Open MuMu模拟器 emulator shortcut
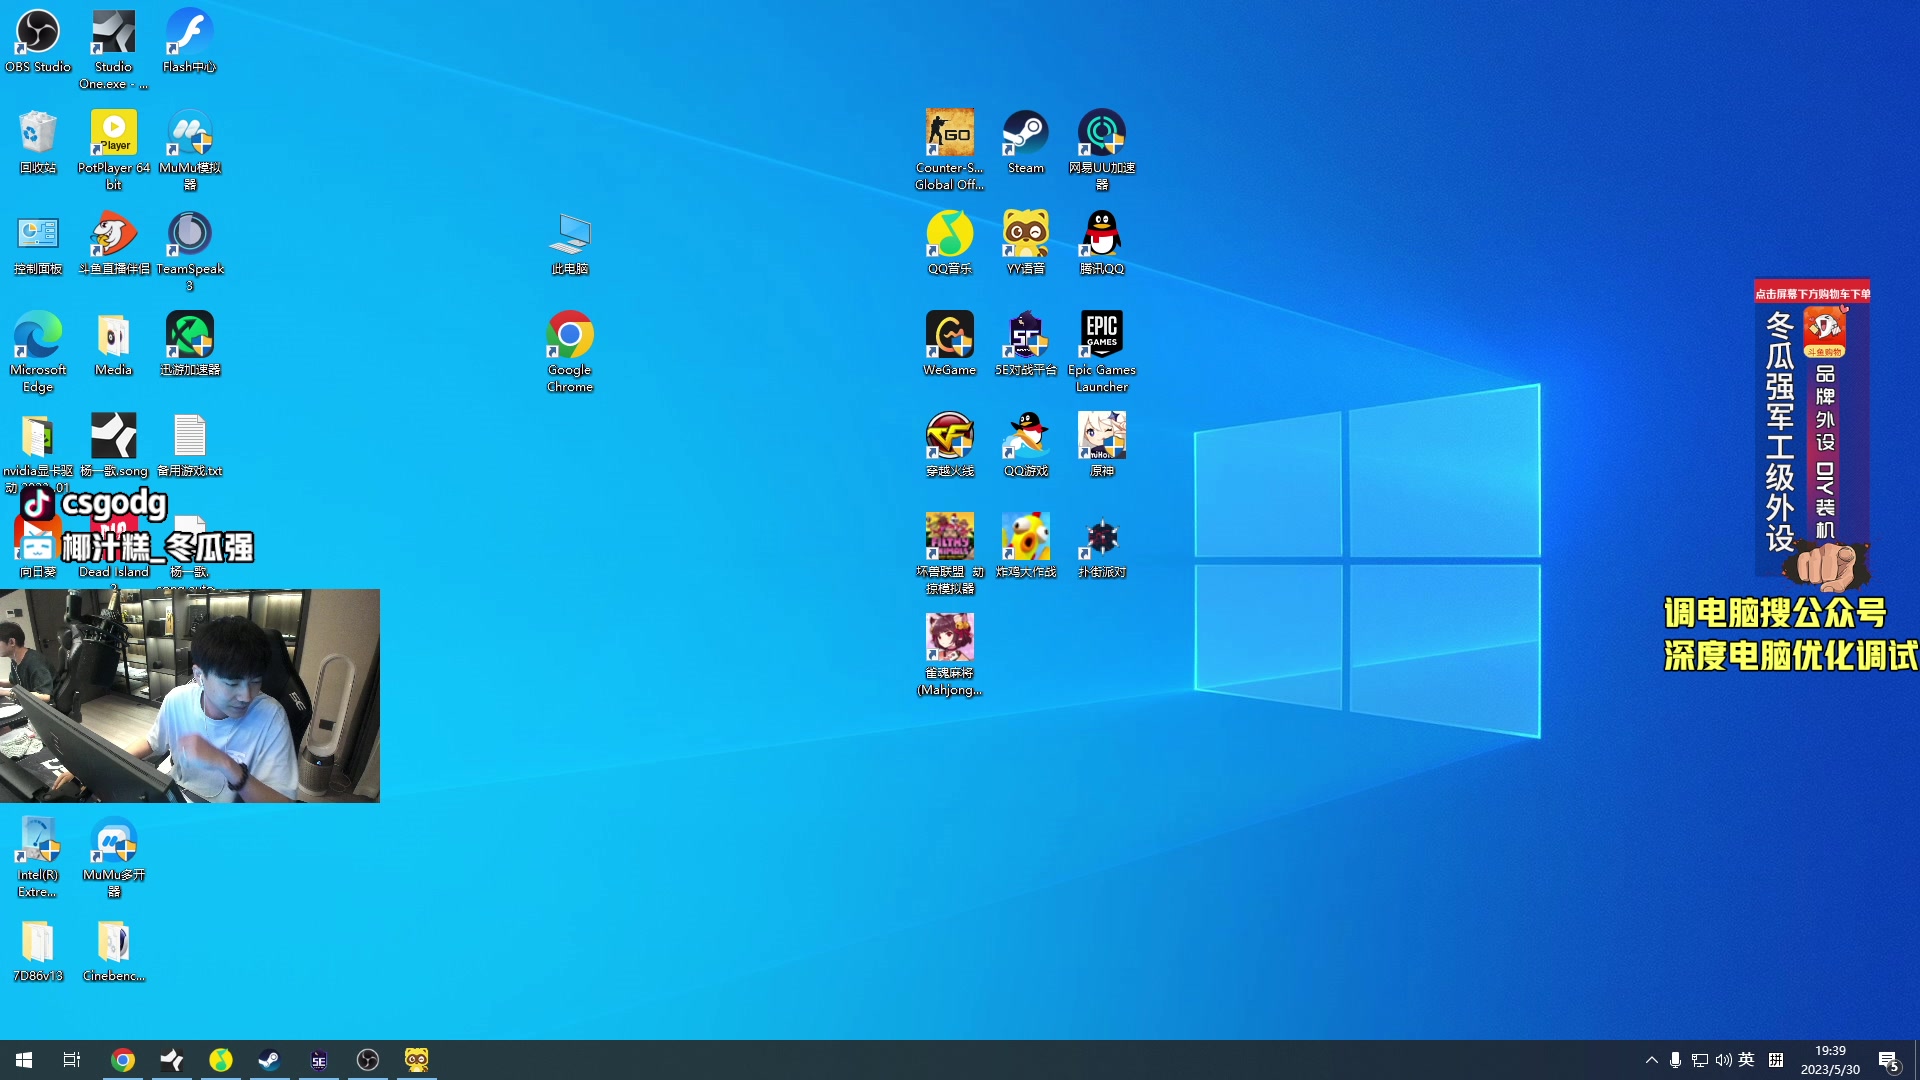 [x=190, y=150]
